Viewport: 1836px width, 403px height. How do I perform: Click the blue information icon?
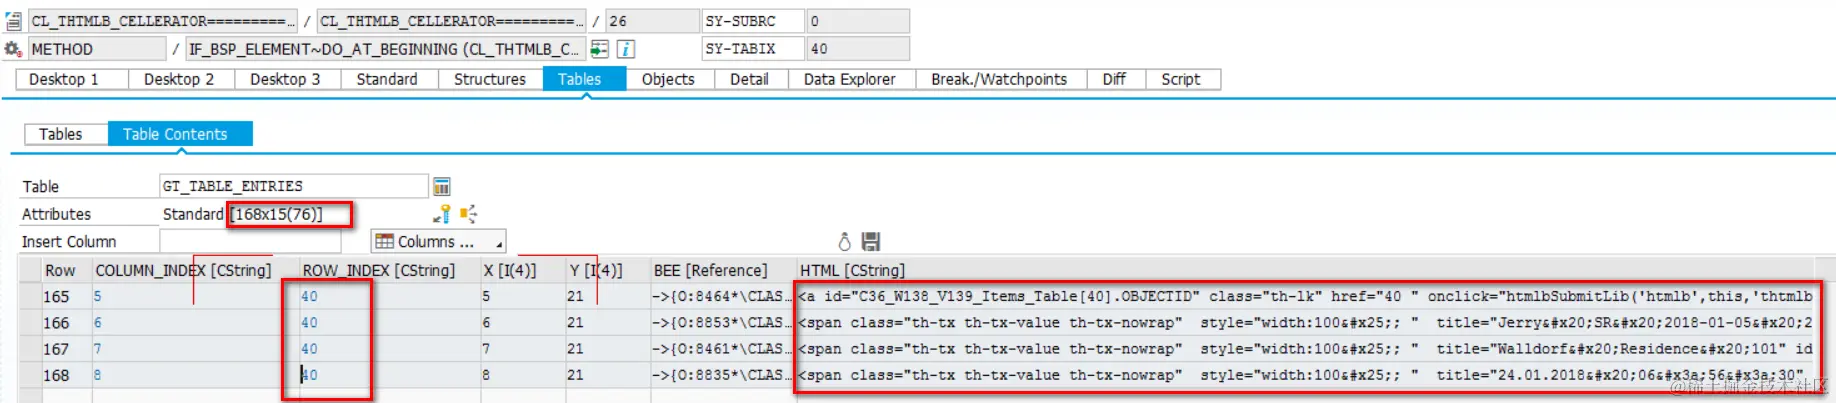point(625,49)
